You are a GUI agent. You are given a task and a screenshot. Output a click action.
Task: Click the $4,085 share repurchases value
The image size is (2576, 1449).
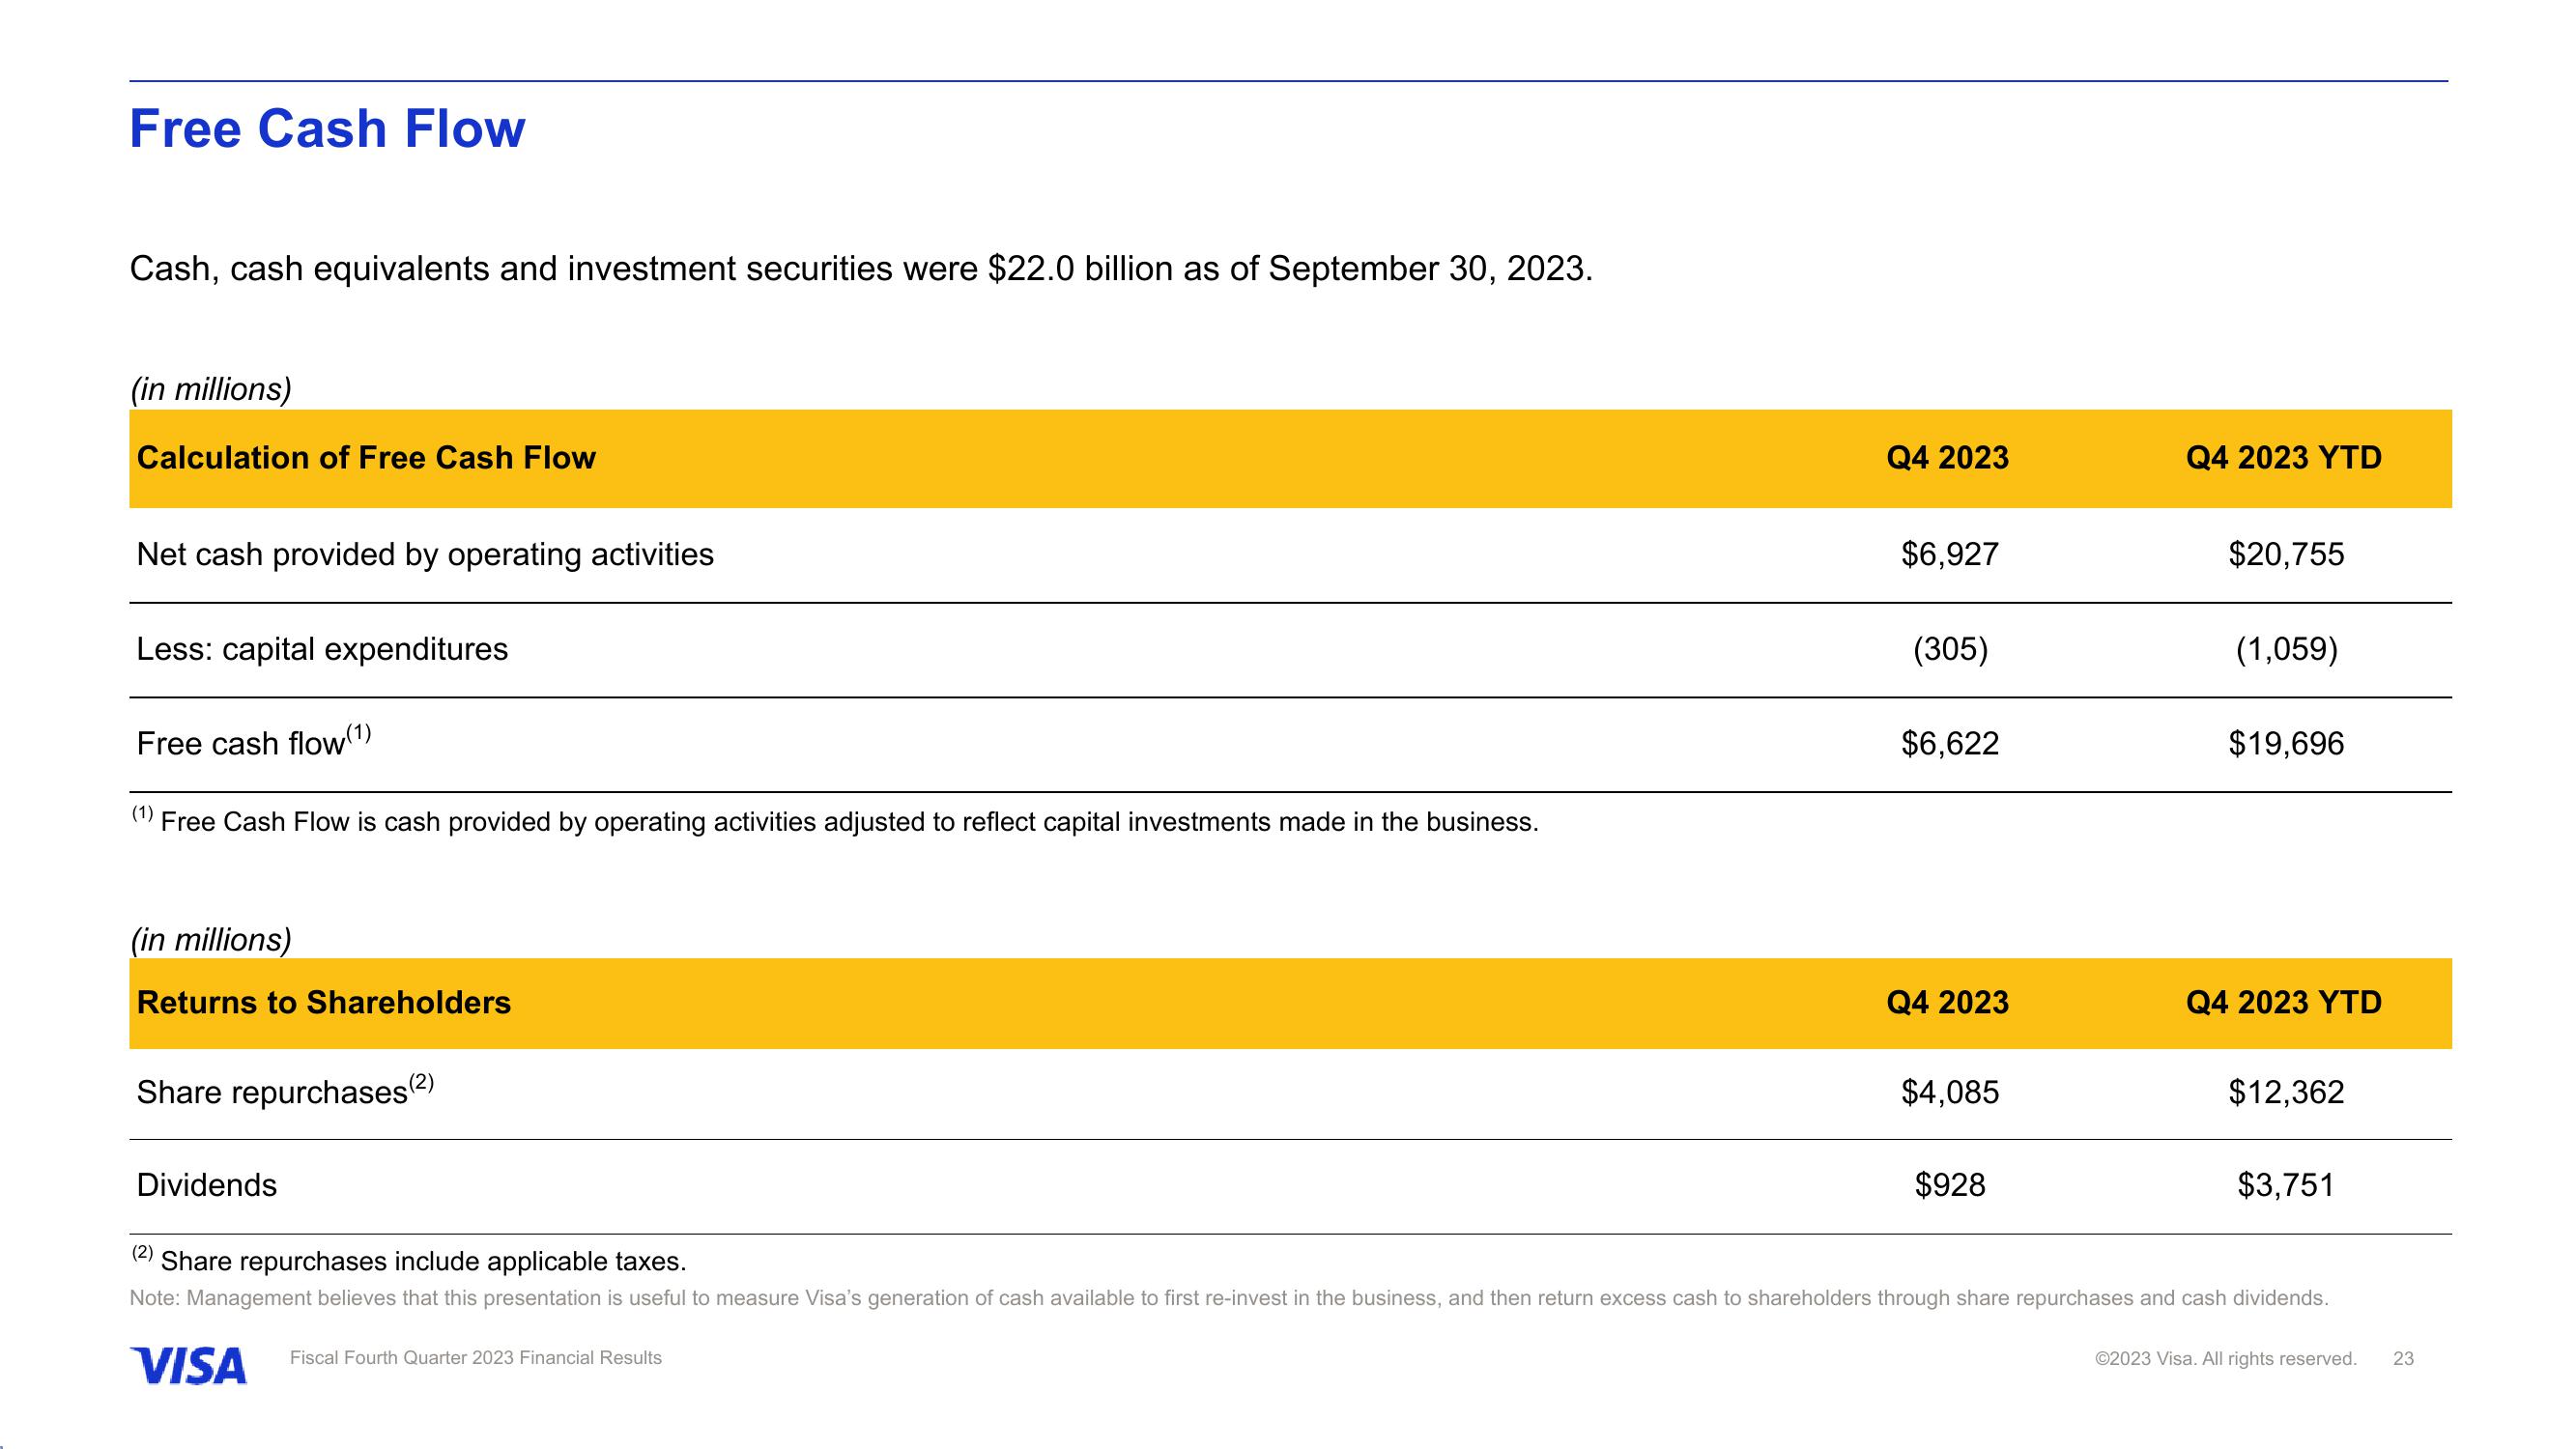coord(1949,1092)
